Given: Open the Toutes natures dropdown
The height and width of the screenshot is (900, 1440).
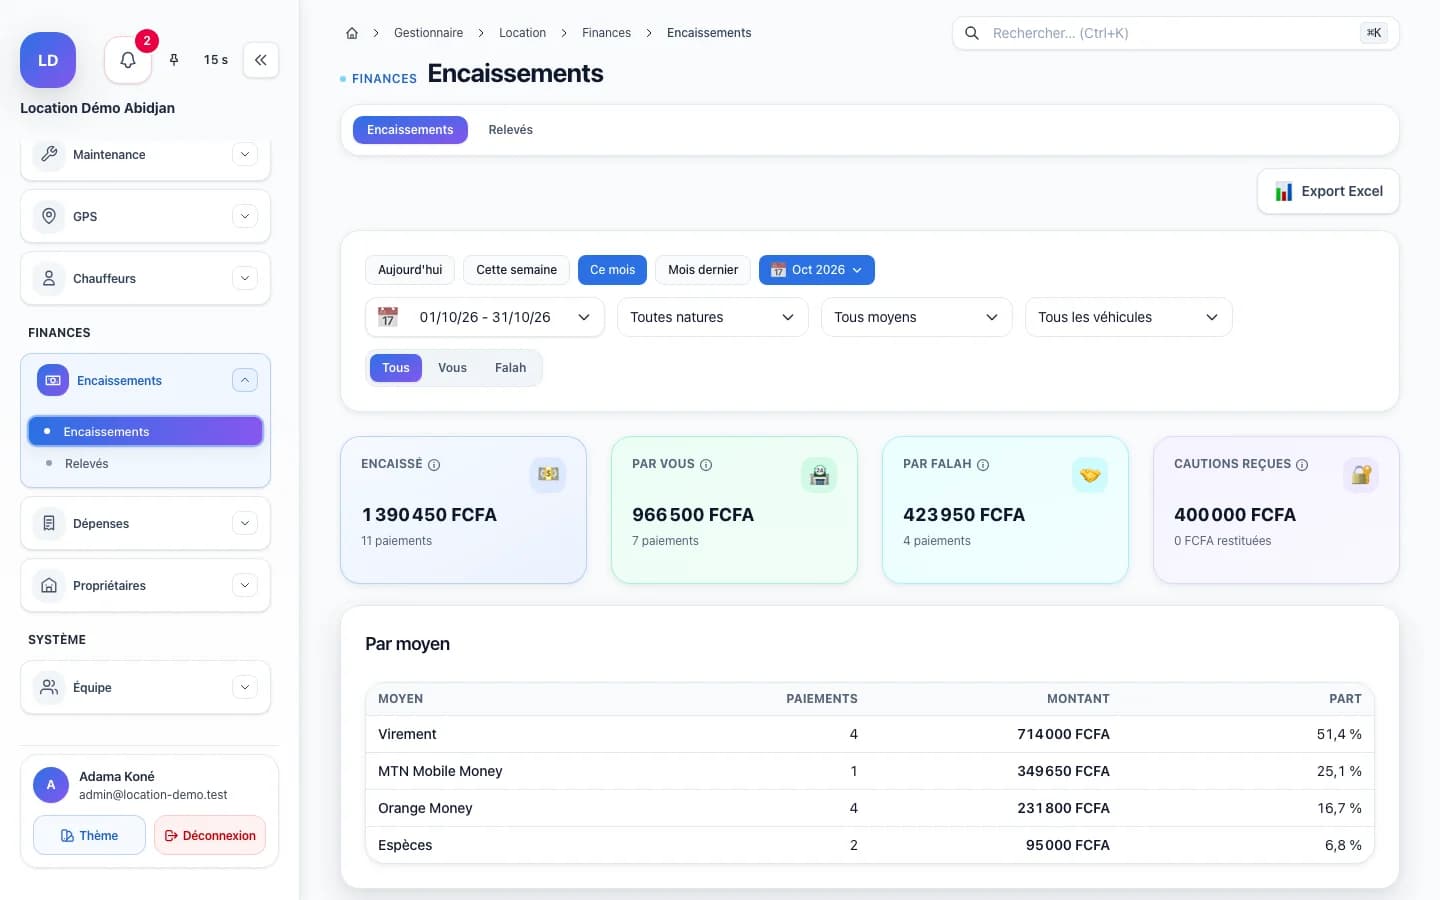Looking at the screenshot, I should (x=713, y=317).
